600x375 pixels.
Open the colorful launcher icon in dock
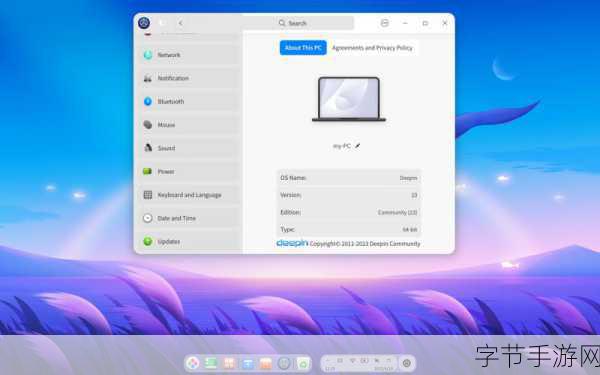pyautogui.click(x=193, y=363)
